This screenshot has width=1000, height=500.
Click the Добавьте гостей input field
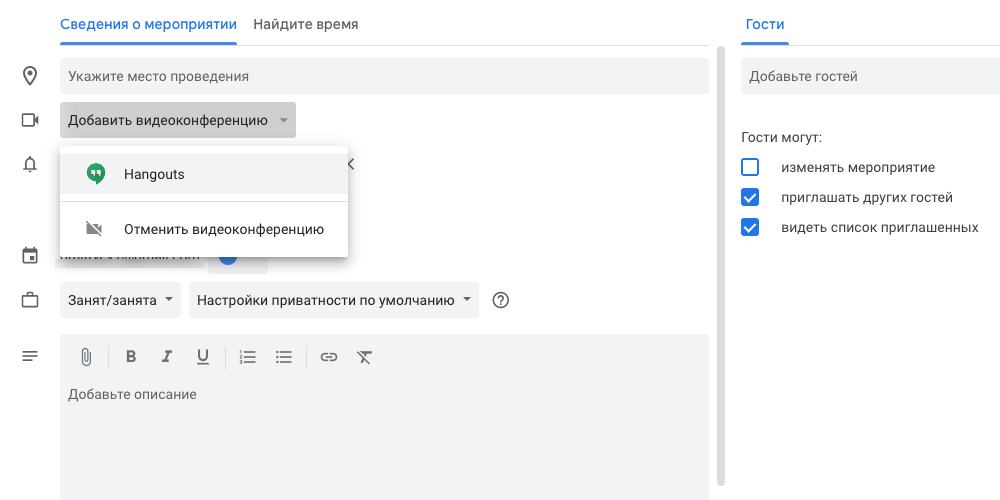pyautogui.click(x=871, y=77)
